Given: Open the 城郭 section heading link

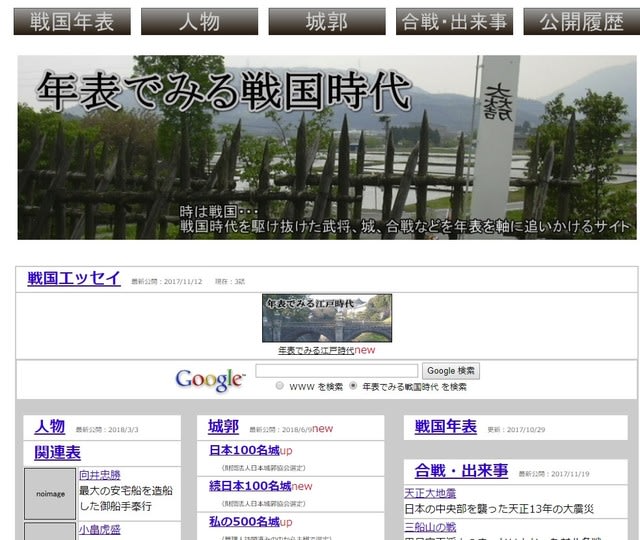Looking at the screenshot, I should pos(223,427).
